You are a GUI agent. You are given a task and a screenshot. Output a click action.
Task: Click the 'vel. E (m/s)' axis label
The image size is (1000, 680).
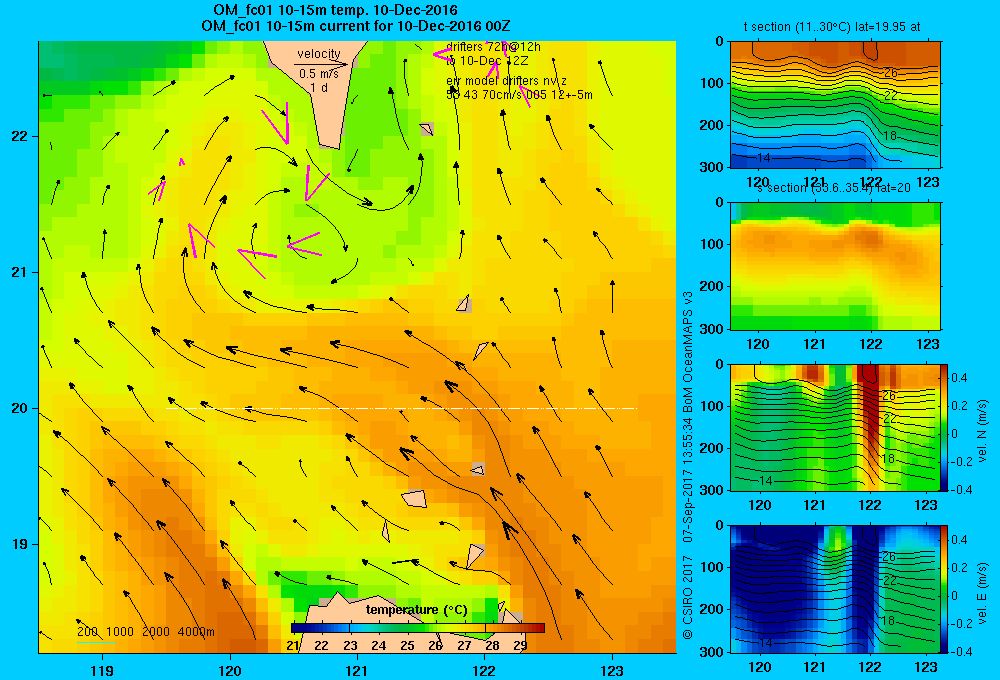pyautogui.click(x=983, y=593)
